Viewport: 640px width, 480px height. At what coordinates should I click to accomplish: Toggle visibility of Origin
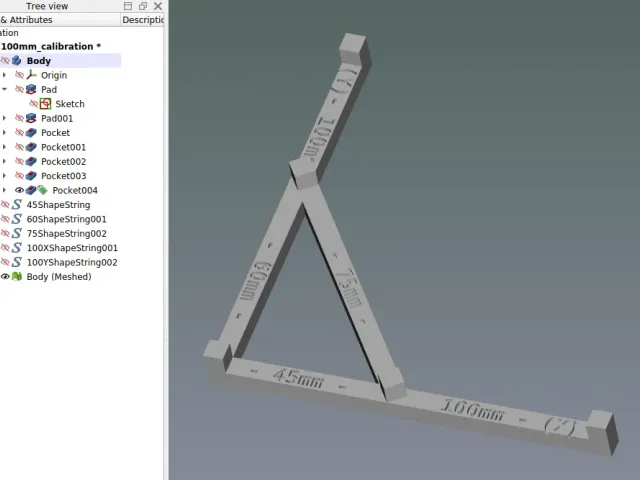coord(19,75)
